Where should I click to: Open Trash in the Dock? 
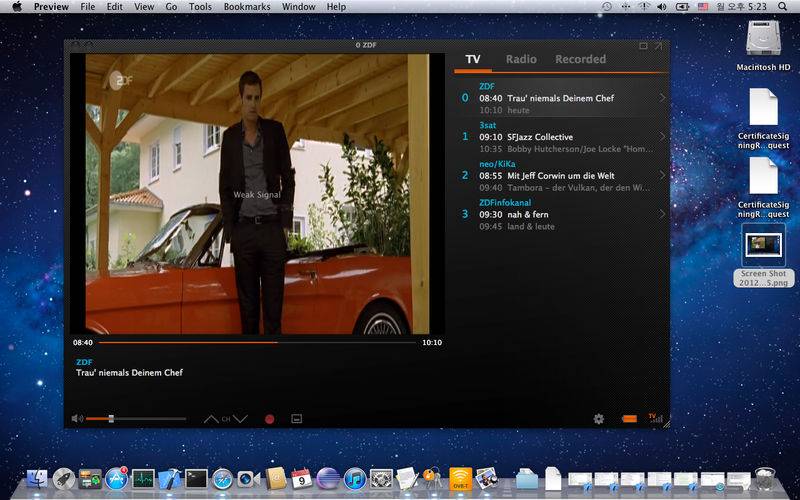(765, 479)
